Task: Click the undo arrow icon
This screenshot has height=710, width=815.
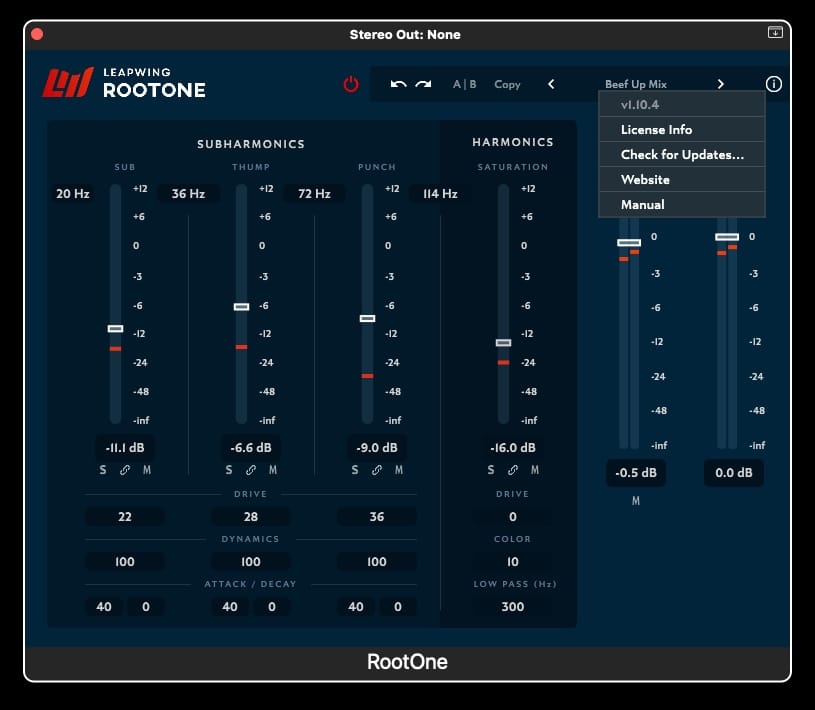Action: [x=398, y=84]
